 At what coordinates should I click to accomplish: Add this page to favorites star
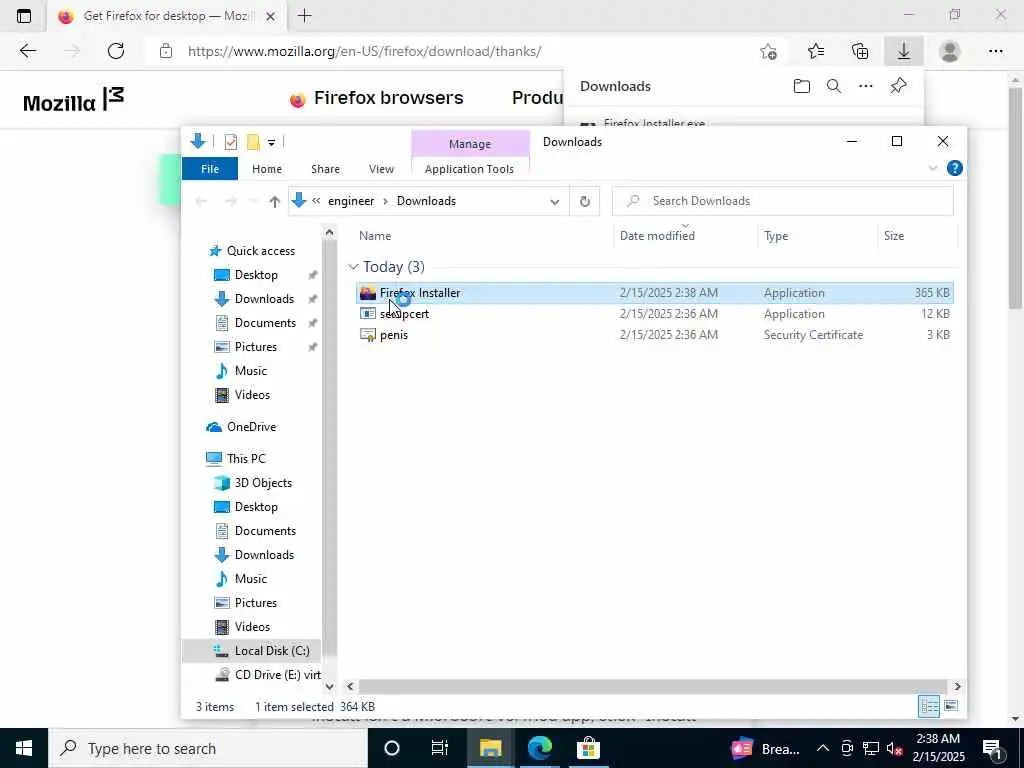pos(769,51)
